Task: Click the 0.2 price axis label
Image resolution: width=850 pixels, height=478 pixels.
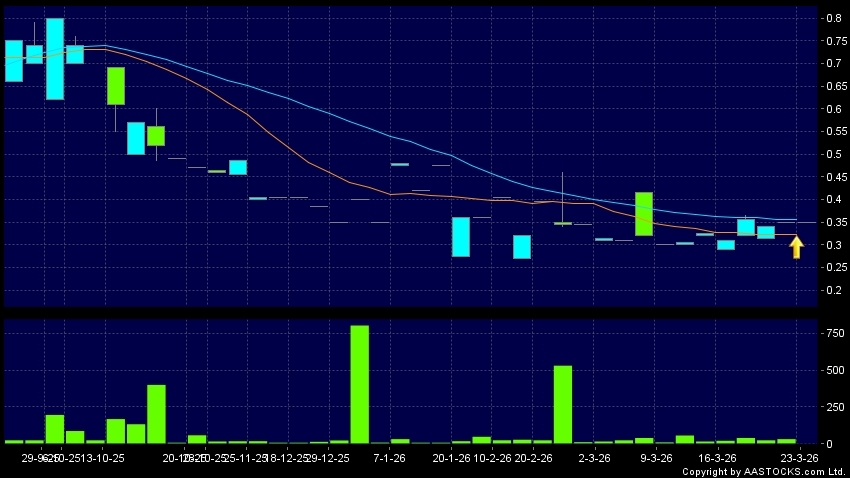Action: click(832, 291)
